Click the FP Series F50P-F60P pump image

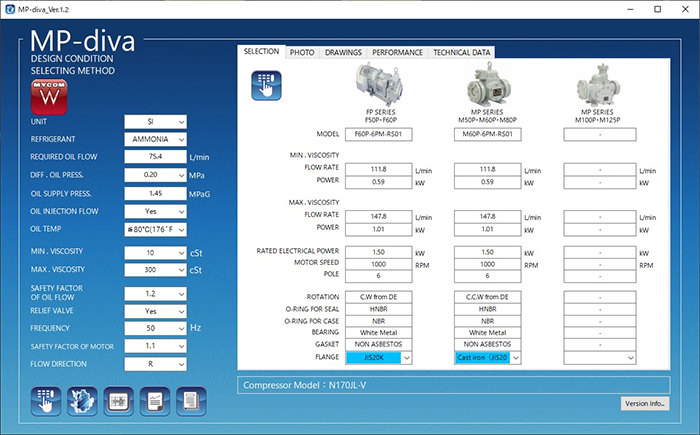click(x=379, y=85)
